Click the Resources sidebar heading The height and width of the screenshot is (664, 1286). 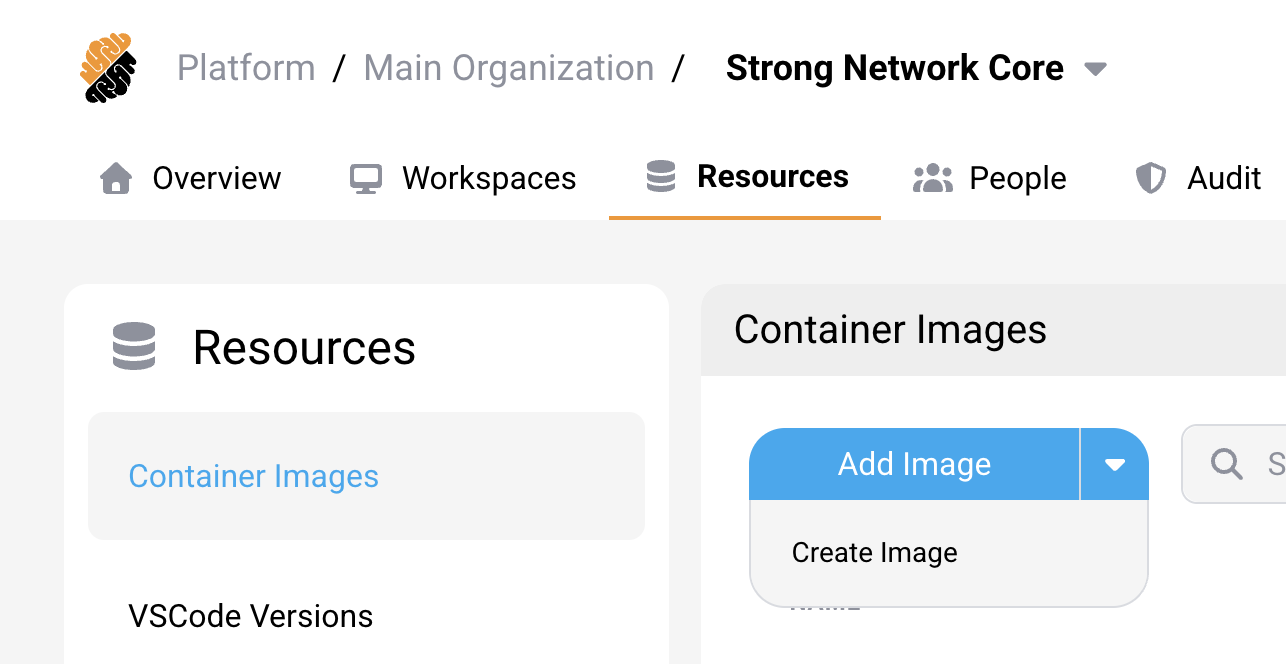pyautogui.click(x=304, y=348)
